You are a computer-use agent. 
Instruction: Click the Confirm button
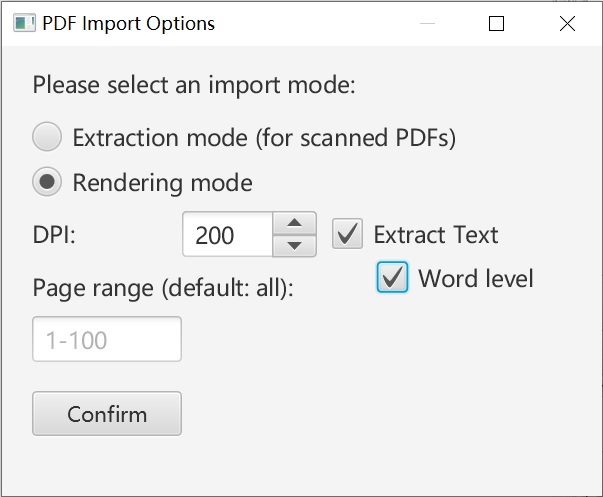(x=107, y=414)
